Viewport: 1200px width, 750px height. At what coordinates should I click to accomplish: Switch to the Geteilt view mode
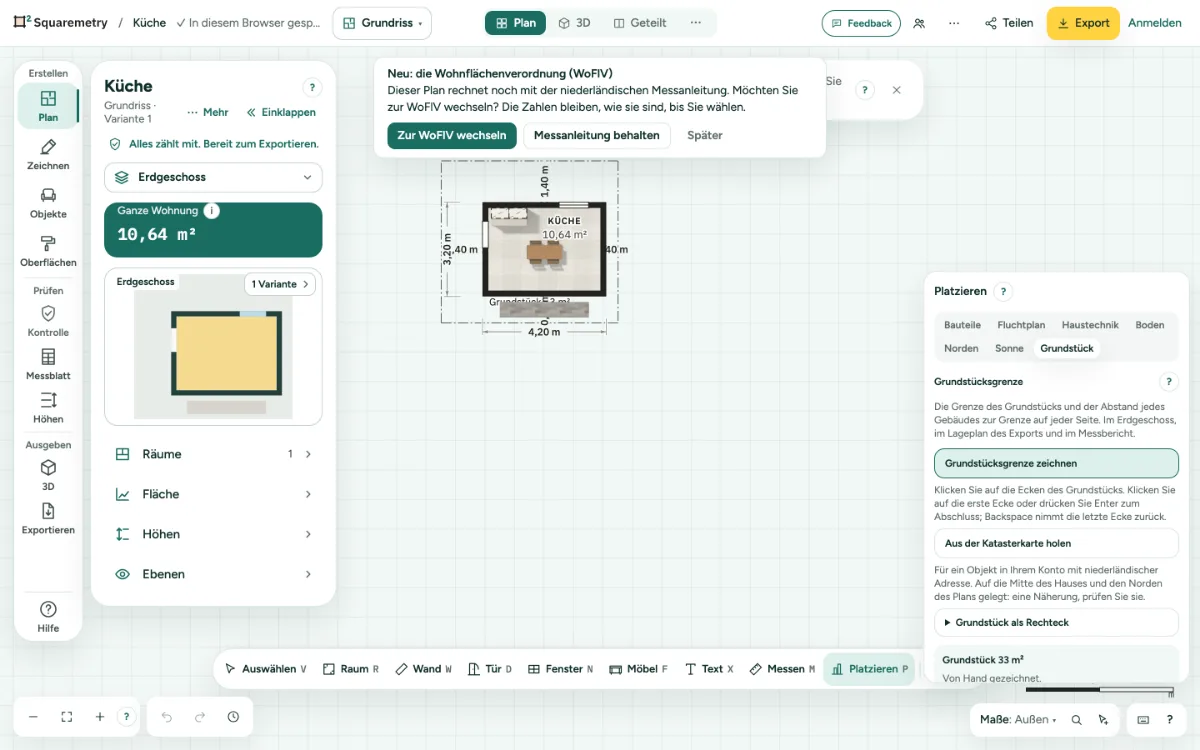[x=640, y=23]
